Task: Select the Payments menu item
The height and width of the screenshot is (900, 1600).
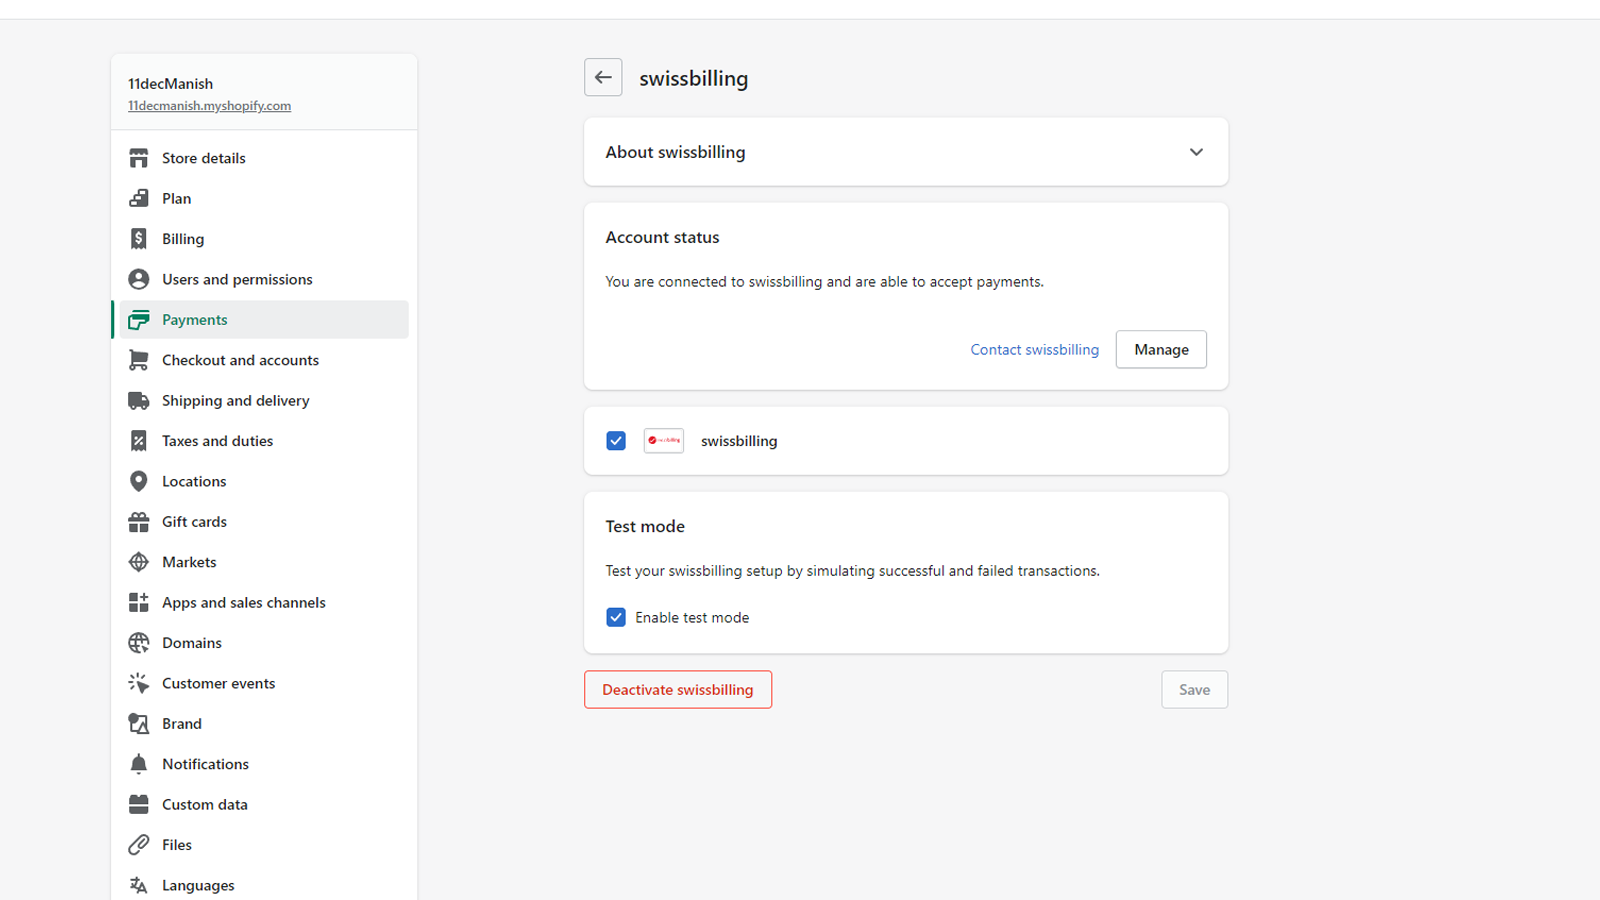Action: coord(264,320)
